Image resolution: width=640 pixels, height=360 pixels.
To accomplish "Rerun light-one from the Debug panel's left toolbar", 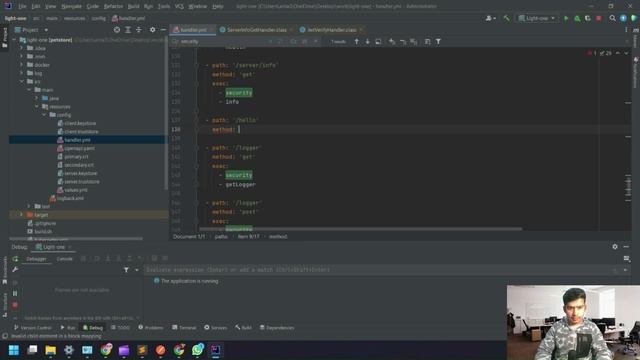I will 15,259.
